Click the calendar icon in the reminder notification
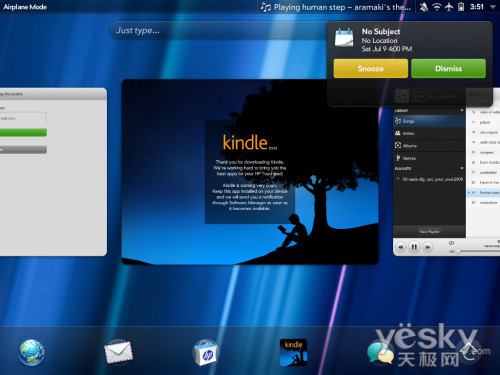The height and width of the screenshot is (375, 500). click(344, 38)
